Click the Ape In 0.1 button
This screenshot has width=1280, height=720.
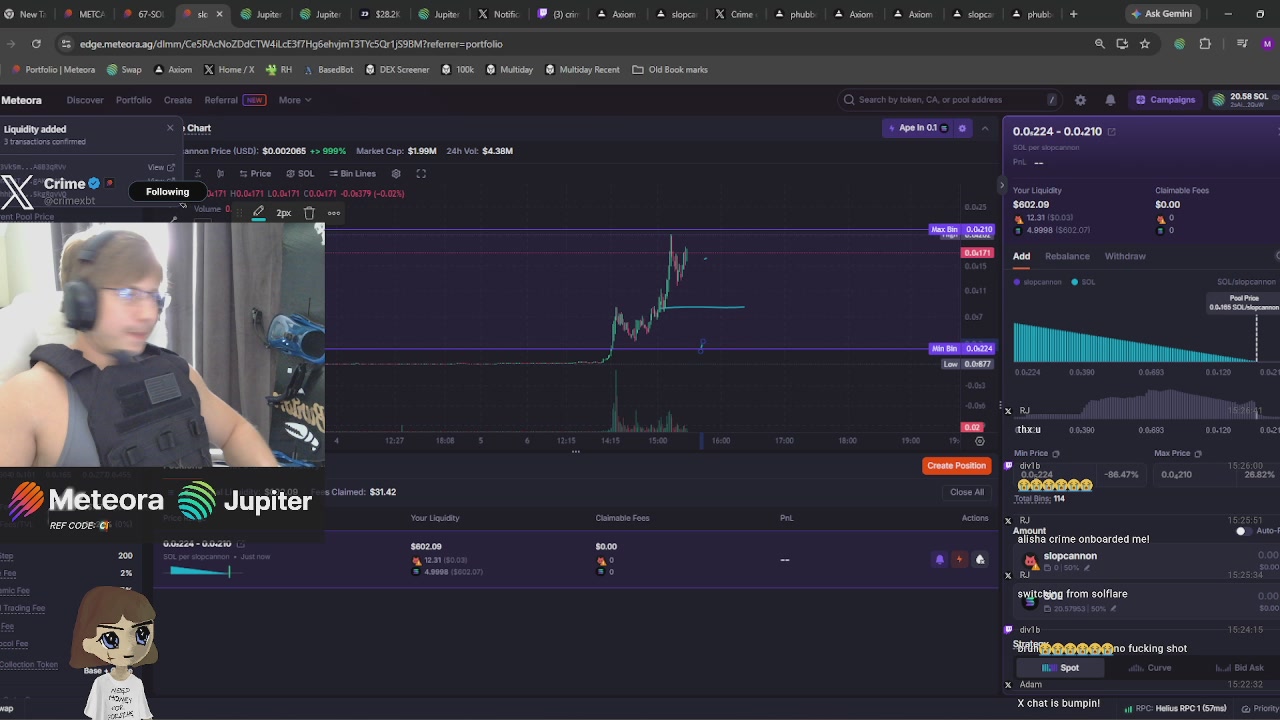point(918,128)
